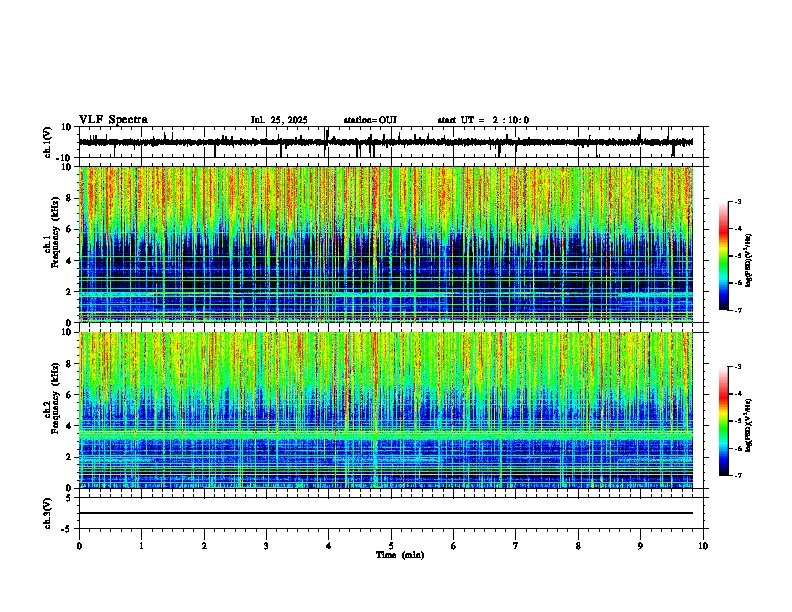The width and height of the screenshot is (792, 612).
Task: Click the 'VLF Spectra' title text
Action: click(113, 120)
